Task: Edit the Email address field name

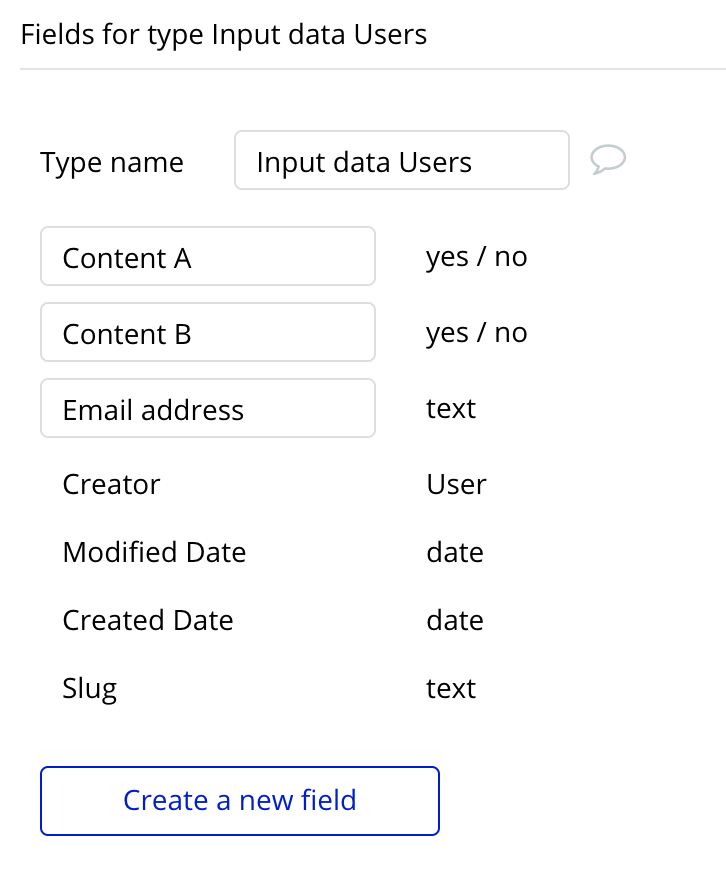Action: point(208,408)
